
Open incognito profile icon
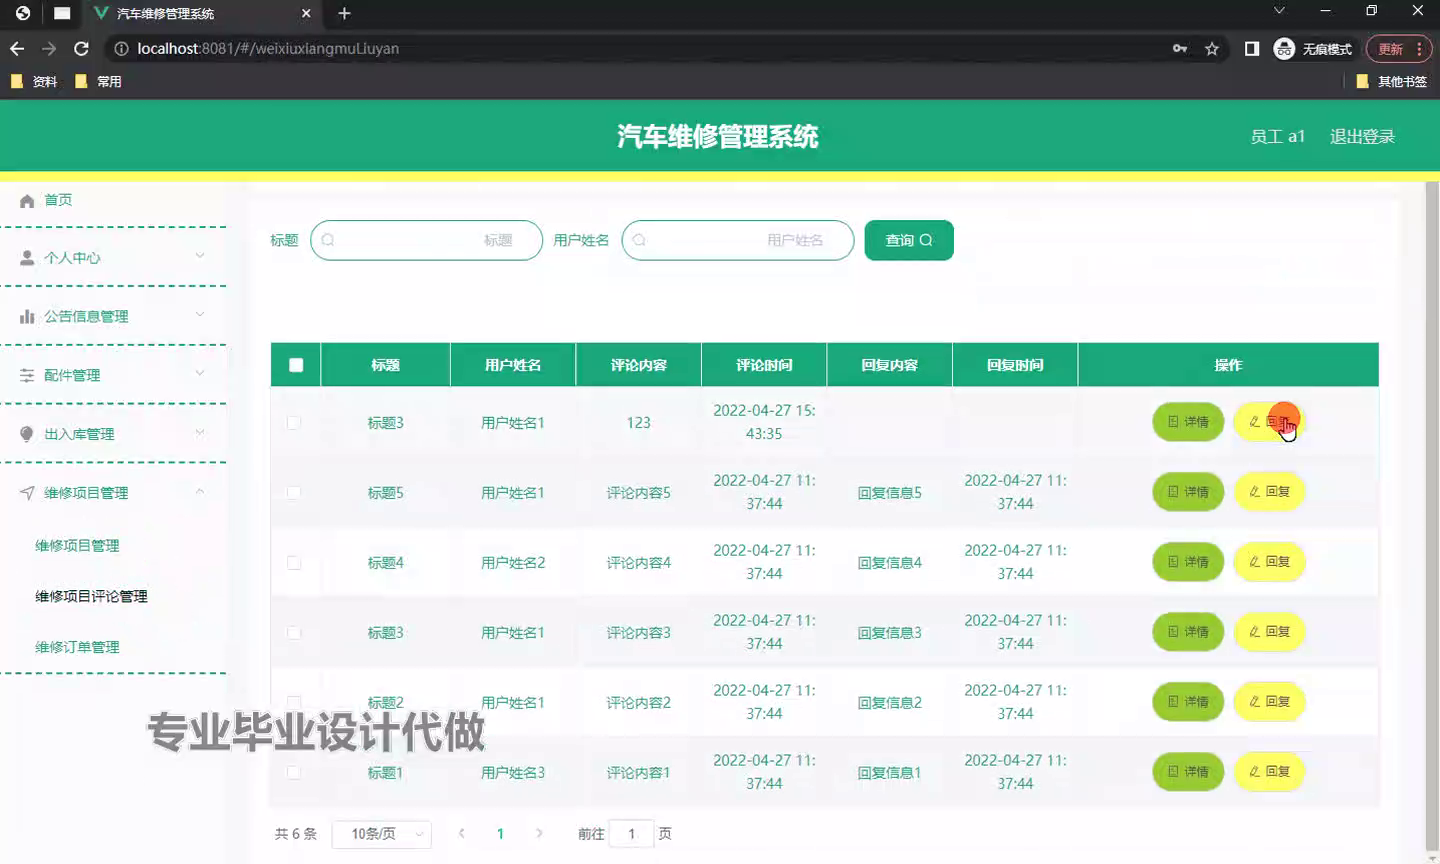coord(1284,48)
